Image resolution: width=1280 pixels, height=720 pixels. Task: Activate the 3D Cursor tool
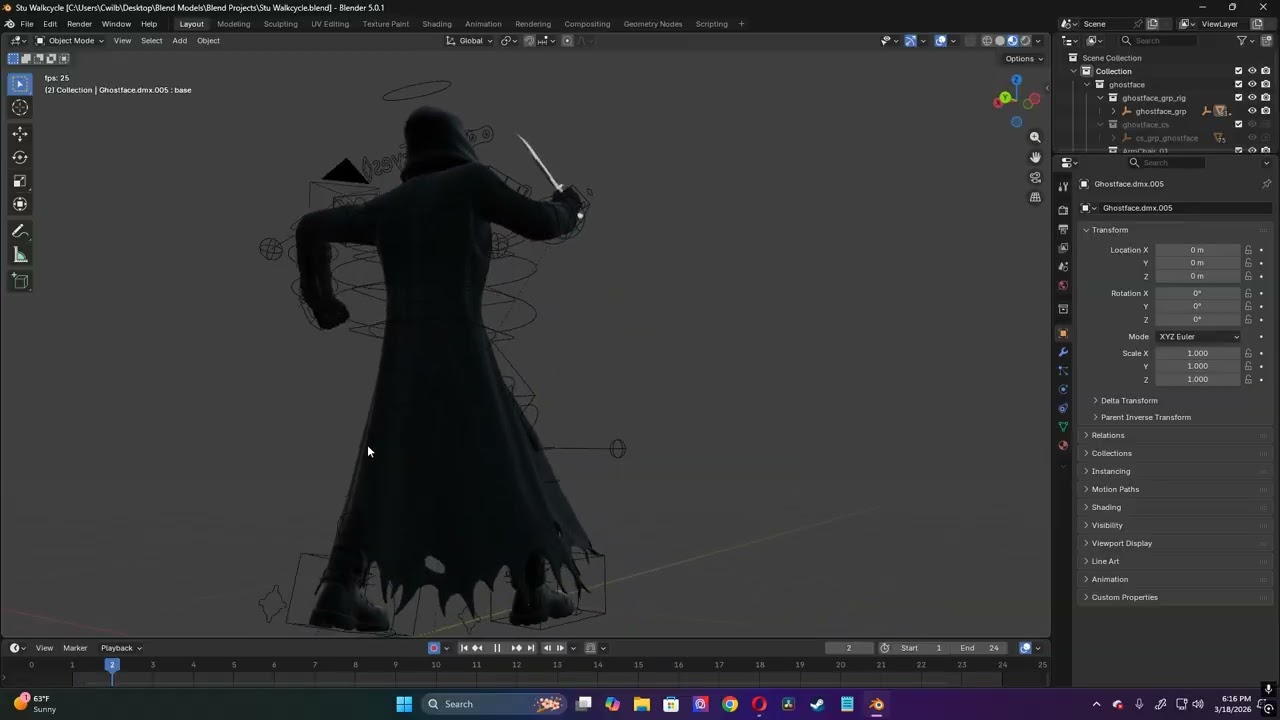pyautogui.click(x=20, y=108)
